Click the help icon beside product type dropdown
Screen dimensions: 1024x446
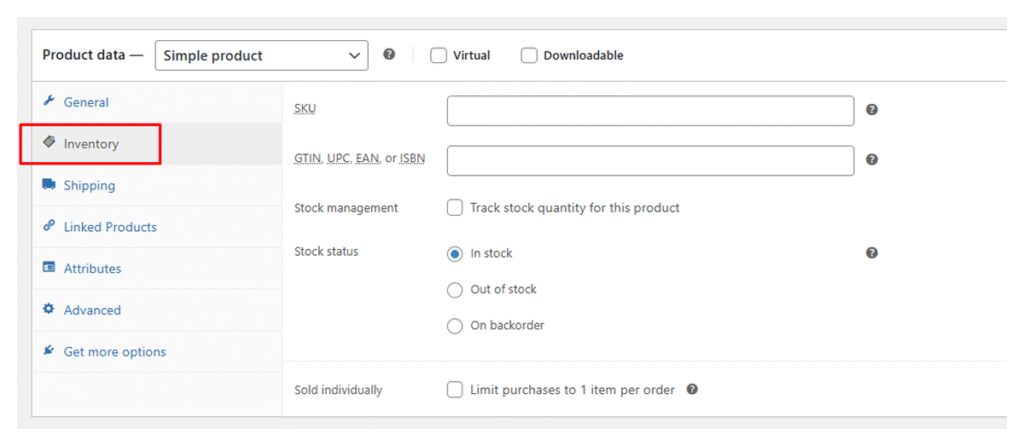(x=389, y=55)
